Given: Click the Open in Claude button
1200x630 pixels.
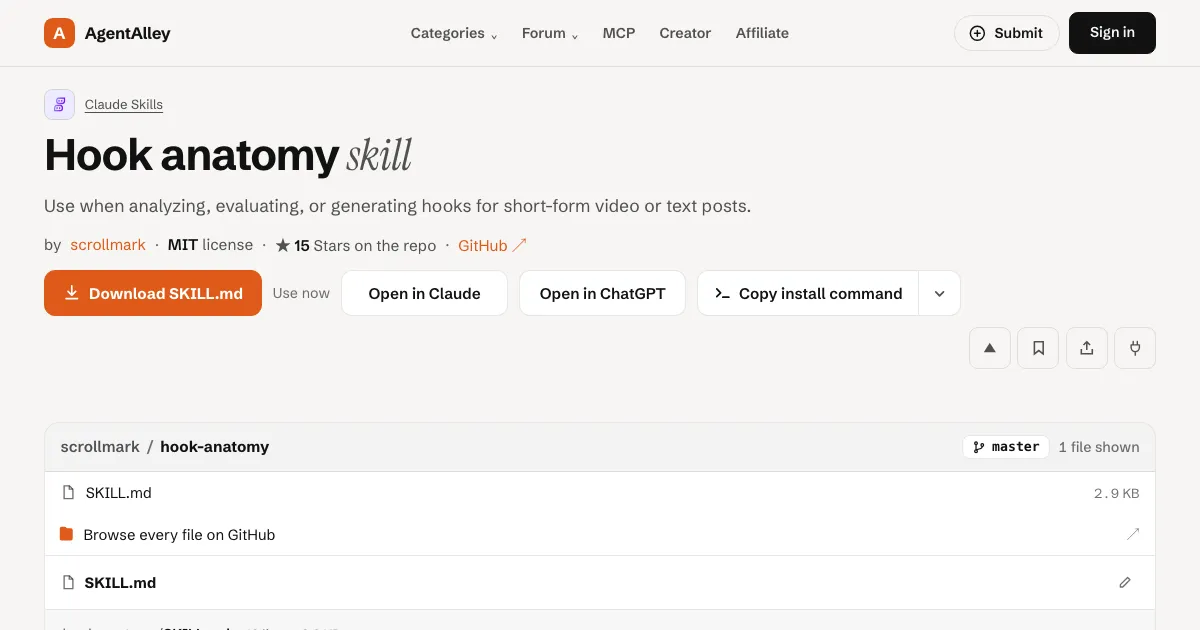Looking at the screenshot, I should point(424,293).
